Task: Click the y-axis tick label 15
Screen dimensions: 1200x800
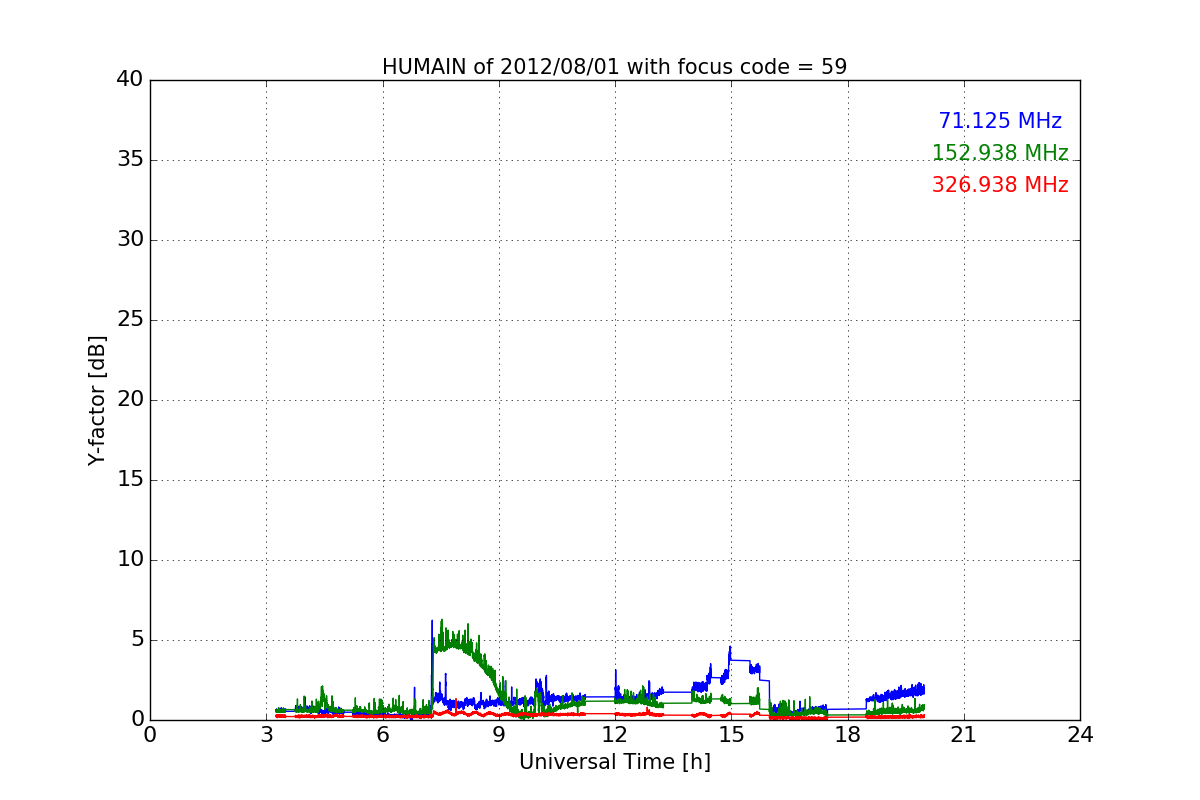Action: (130, 480)
